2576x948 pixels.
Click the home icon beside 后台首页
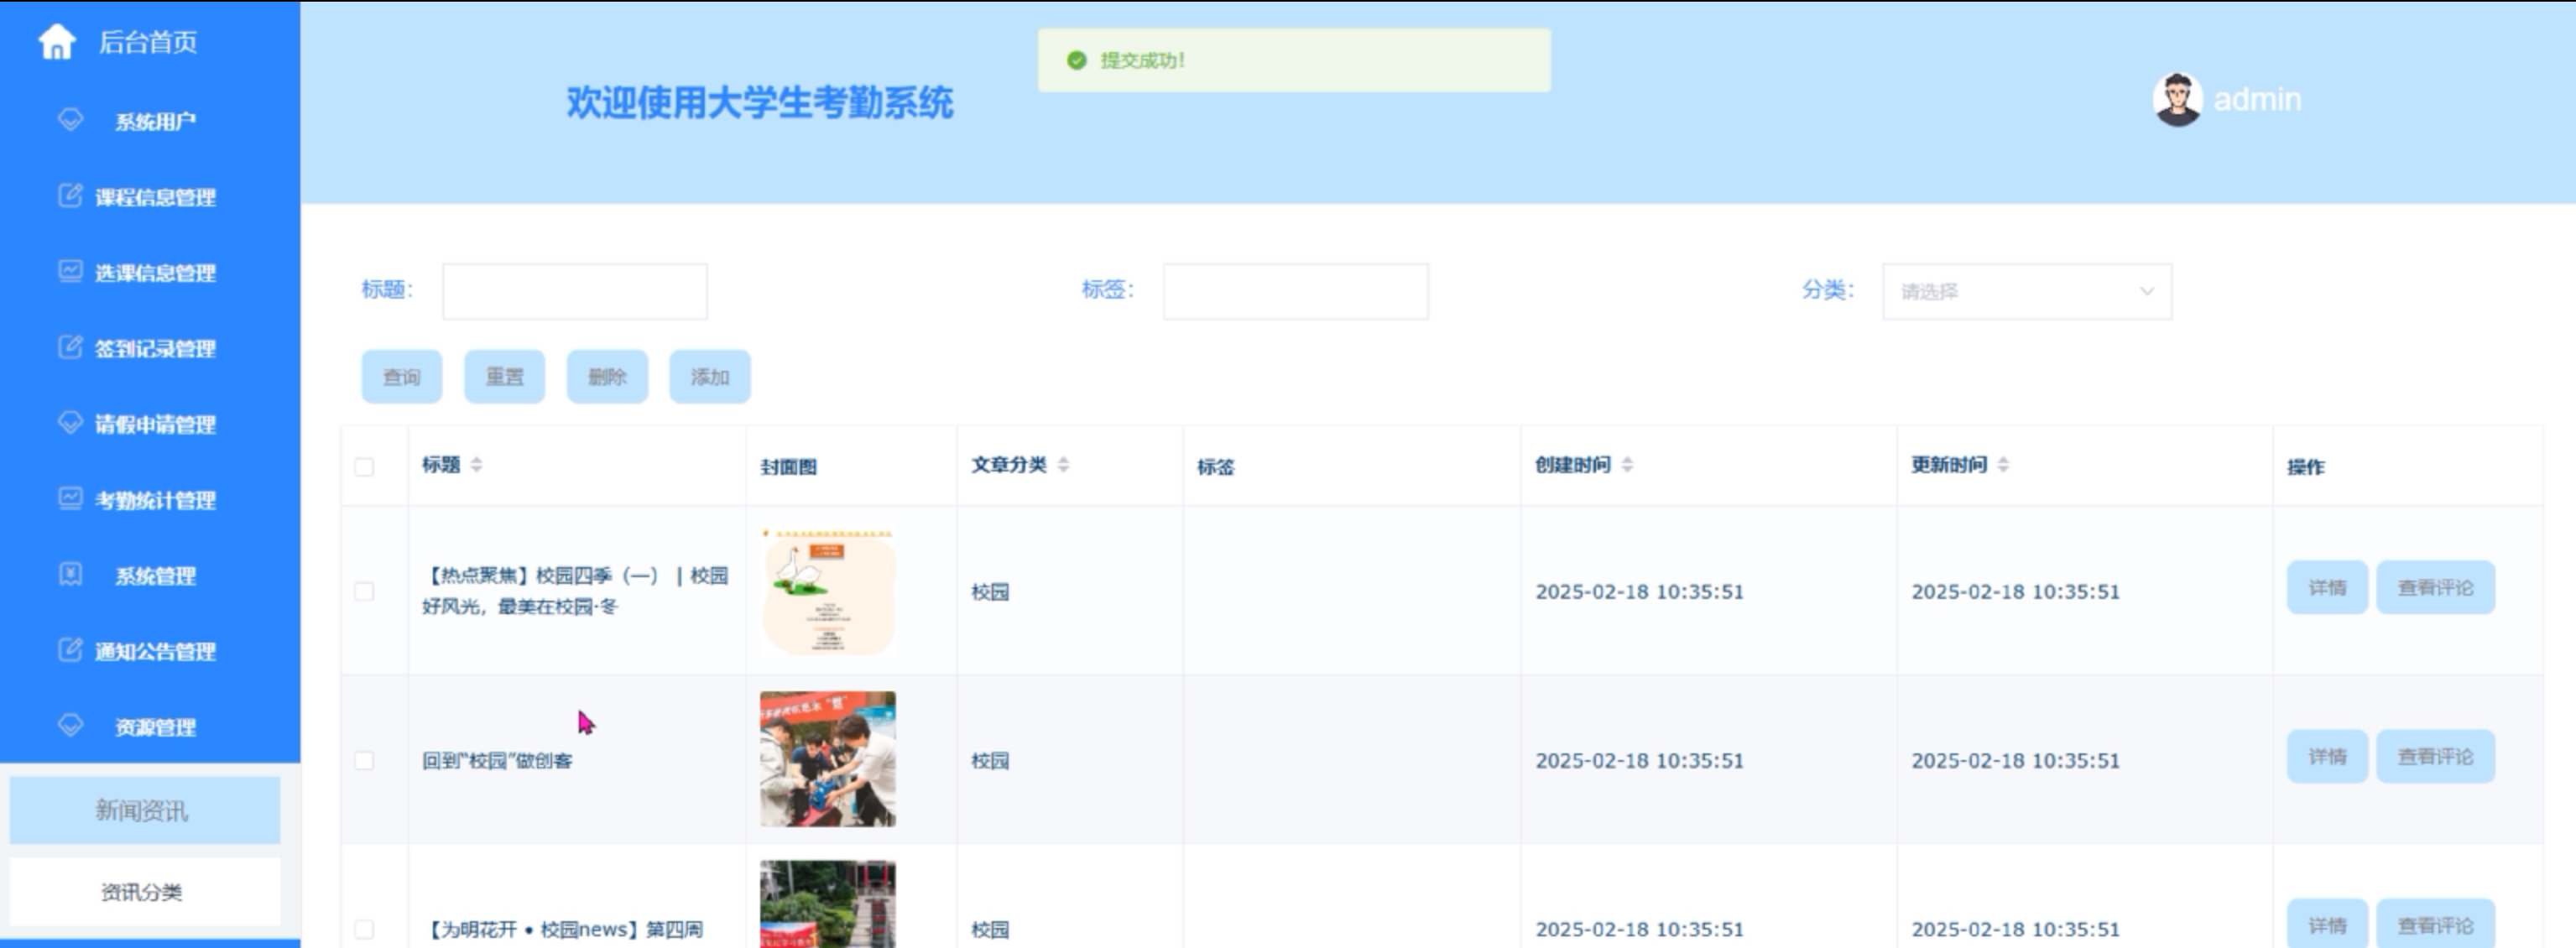coord(57,42)
